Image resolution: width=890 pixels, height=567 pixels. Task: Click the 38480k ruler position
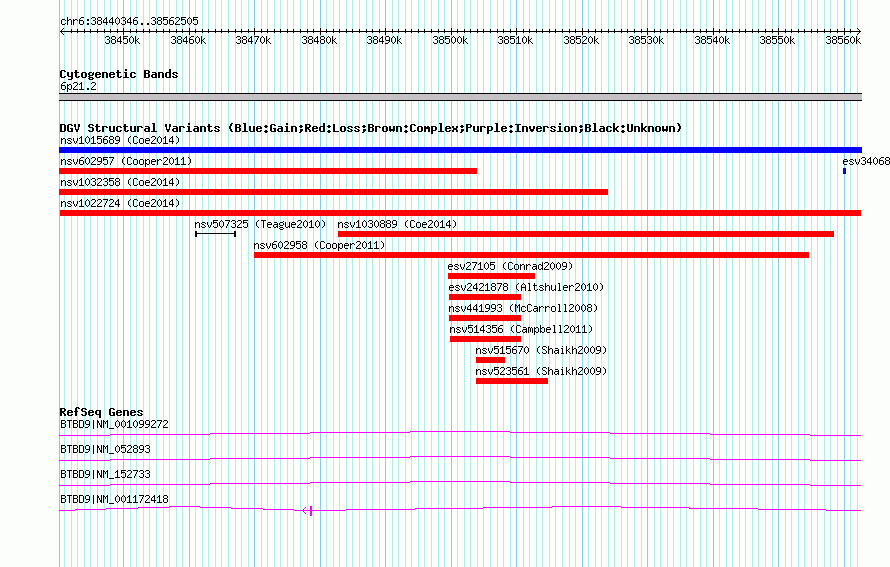click(x=319, y=40)
